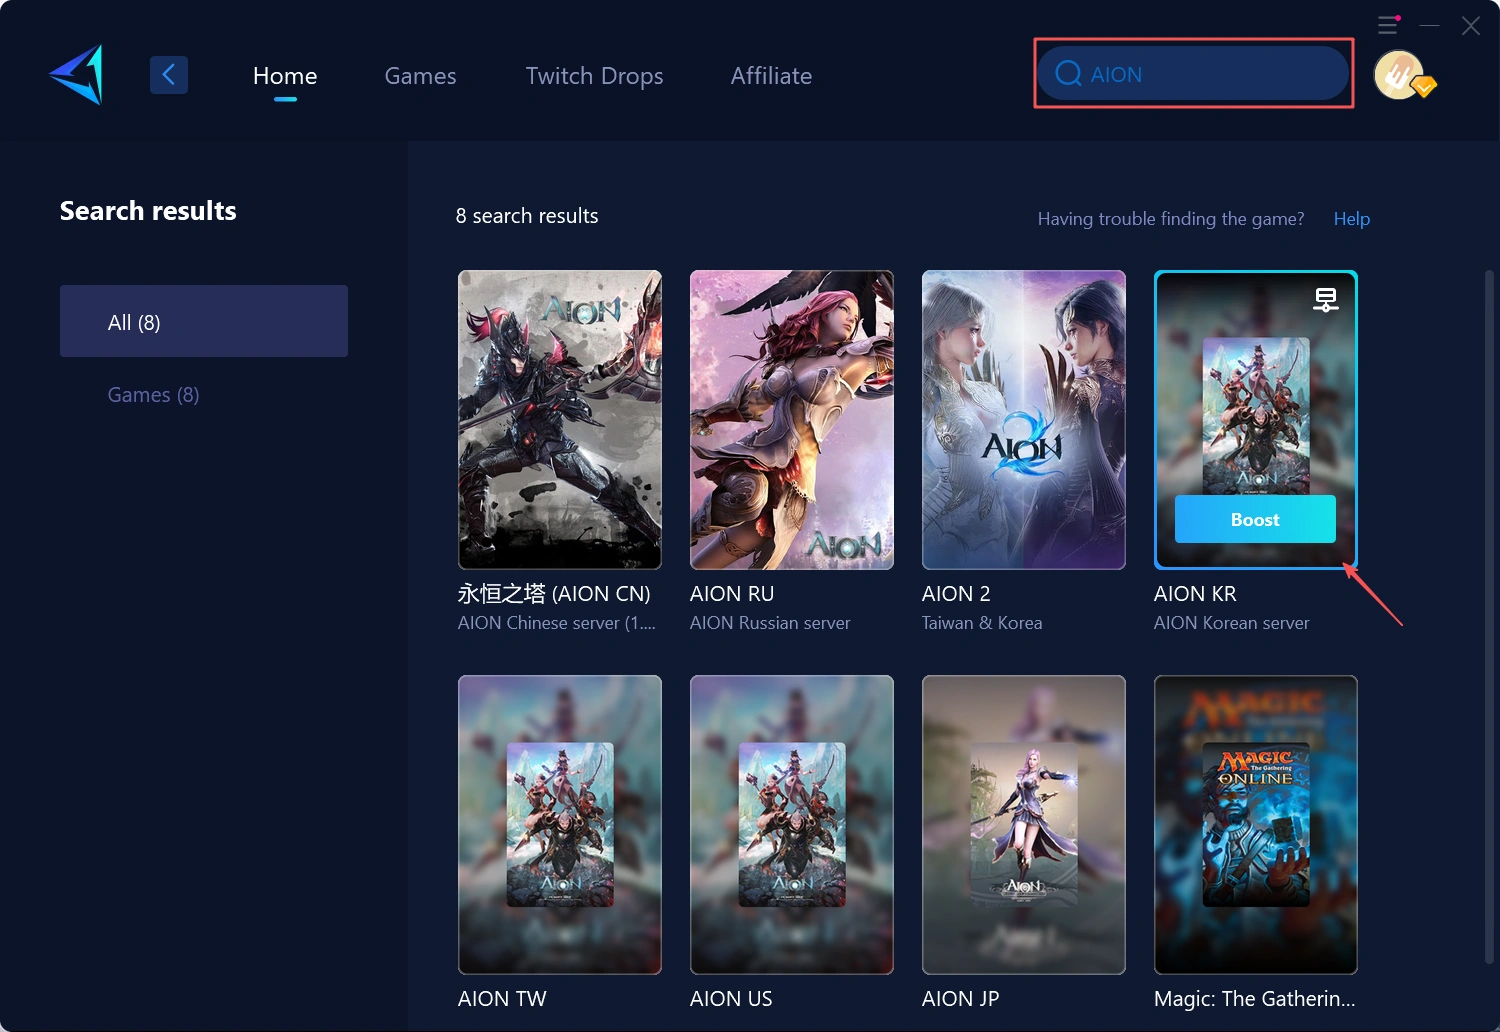The width and height of the screenshot is (1500, 1032).
Task: Open the Affiliate tab
Action: pyautogui.click(x=771, y=76)
